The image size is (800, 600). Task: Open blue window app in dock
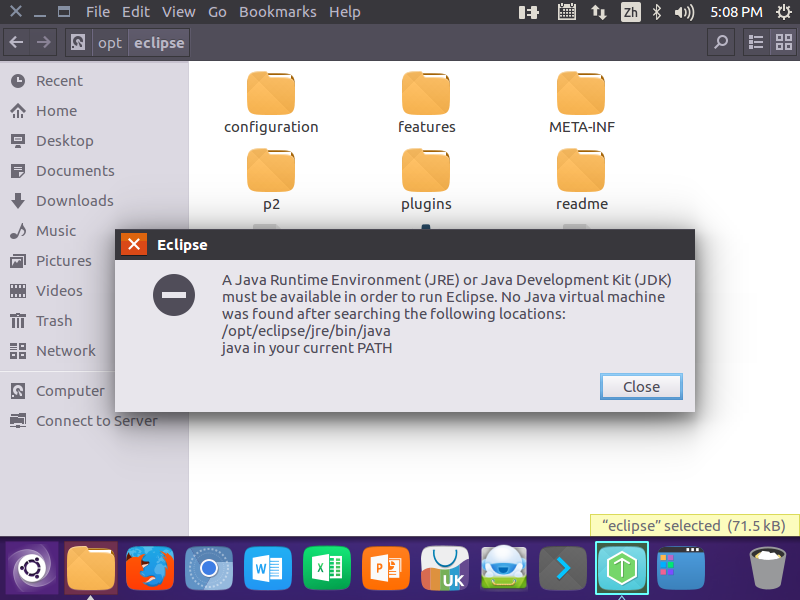click(x=681, y=568)
